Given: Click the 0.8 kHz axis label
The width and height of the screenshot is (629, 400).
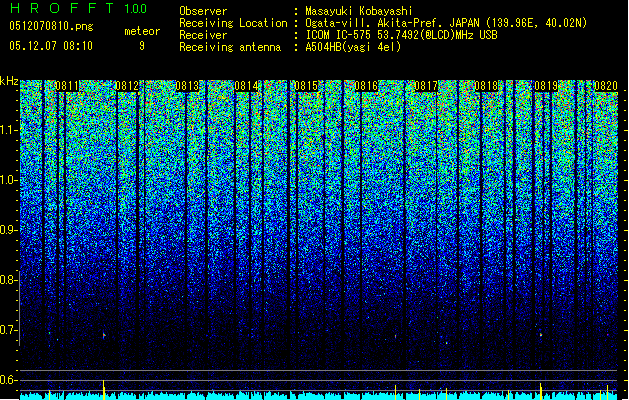Looking at the screenshot, I should (8, 280).
